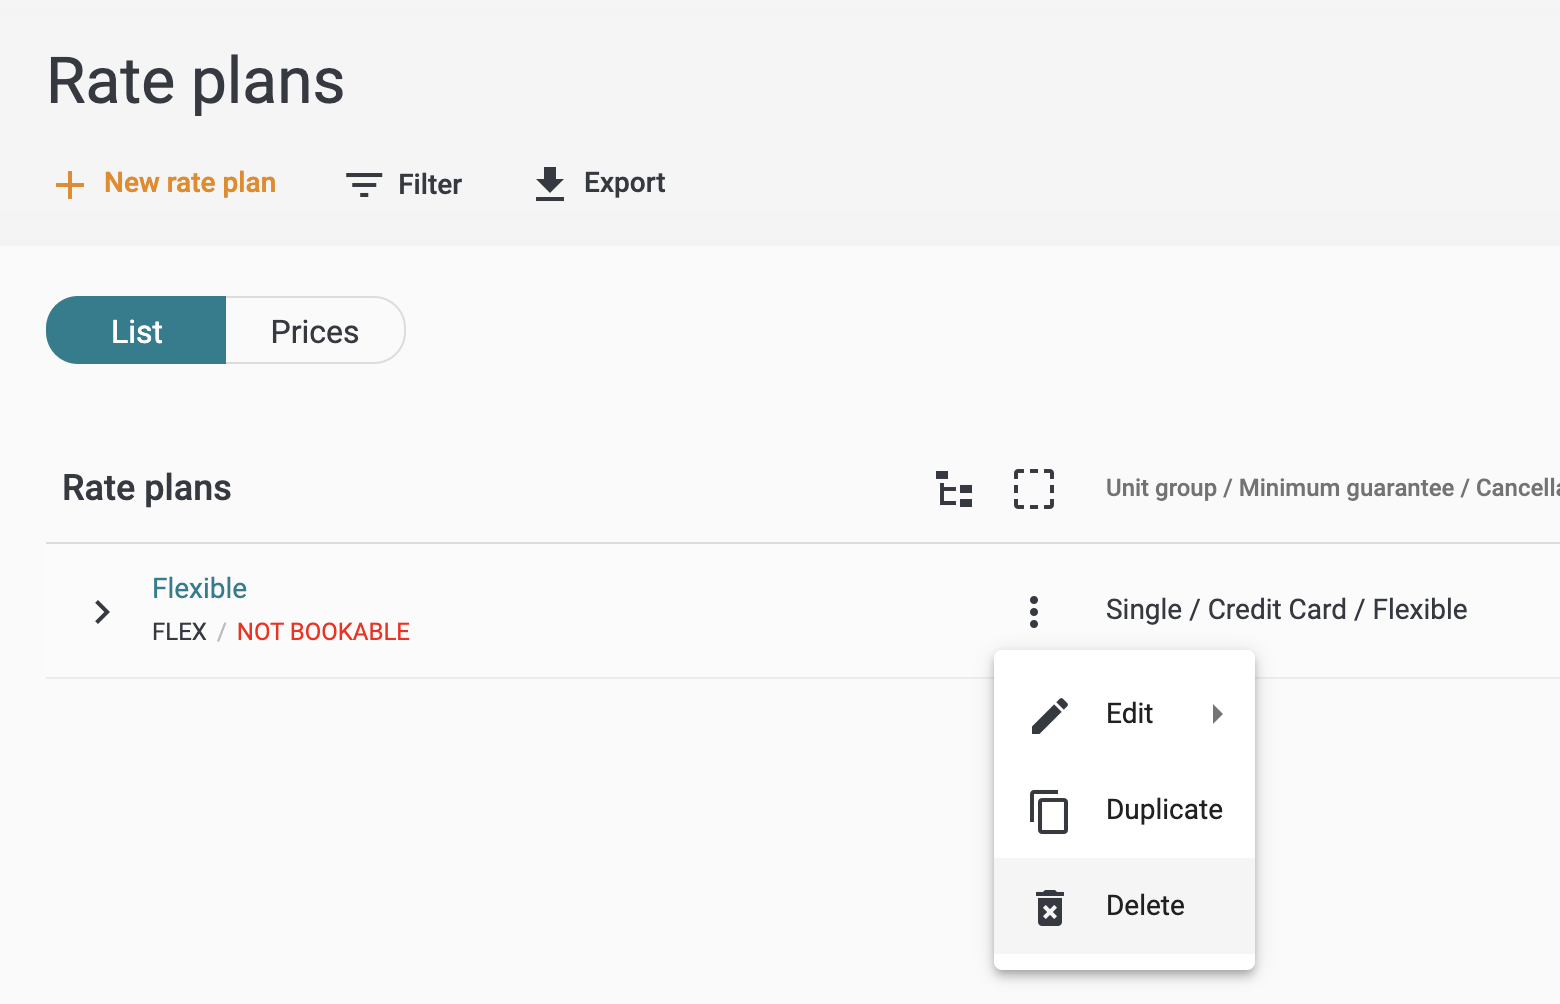The height and width of the screenshot is (1004, 1560).
Task: Click the plus icon for New rate plan
Action: (69, 185)
